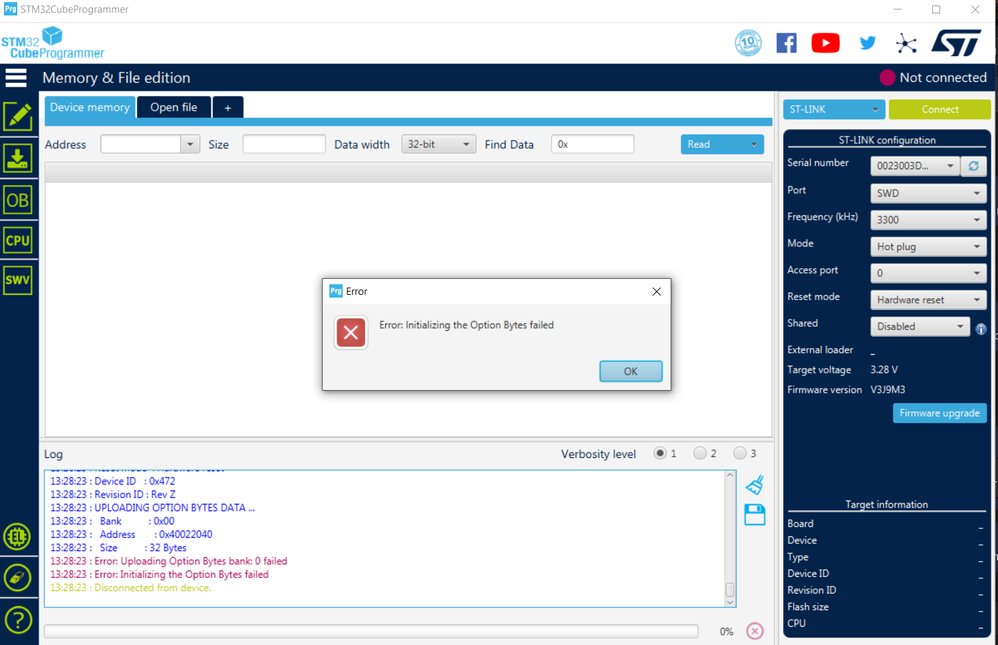Open the ST community network icon
The image size is (998, 645).
(x=906, y=43)
